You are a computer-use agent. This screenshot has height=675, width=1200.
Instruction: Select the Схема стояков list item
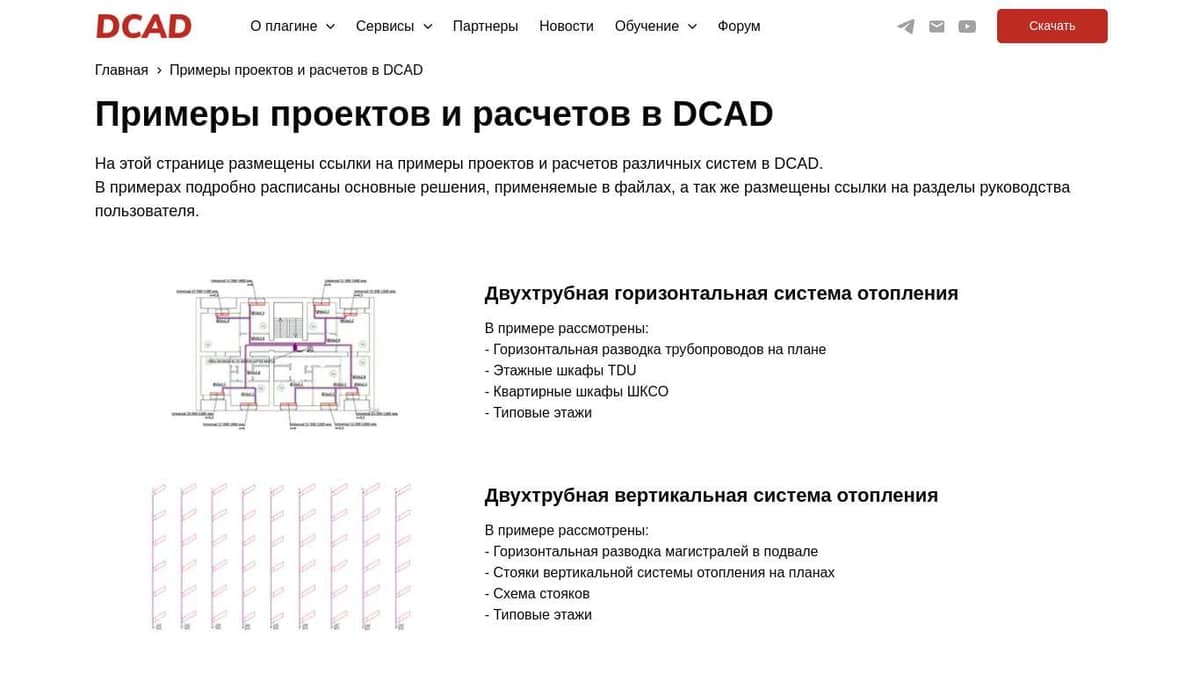[537, 593]
